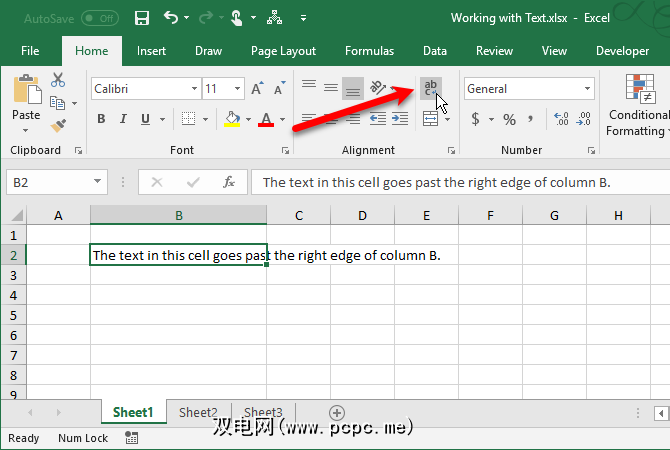Viewport: 670px width, 450px height.
Task: Add a new sheet with plus button
Action: click(x=337, y=412)
